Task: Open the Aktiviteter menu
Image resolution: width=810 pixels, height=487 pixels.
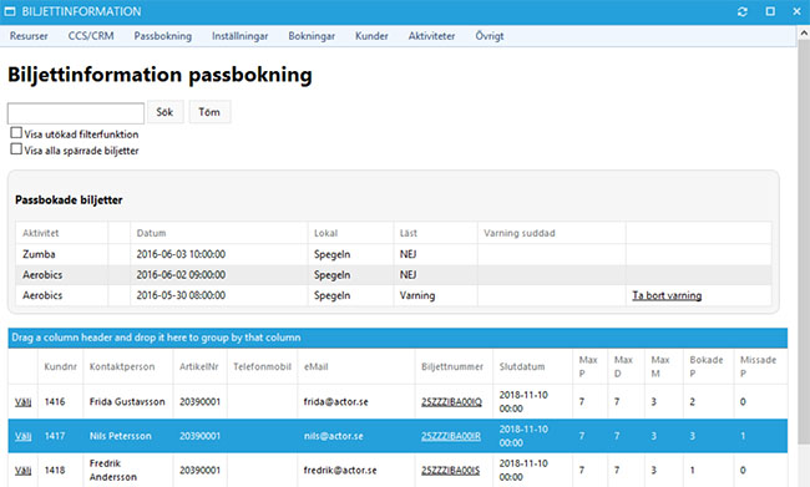Action: pos(431,36)
